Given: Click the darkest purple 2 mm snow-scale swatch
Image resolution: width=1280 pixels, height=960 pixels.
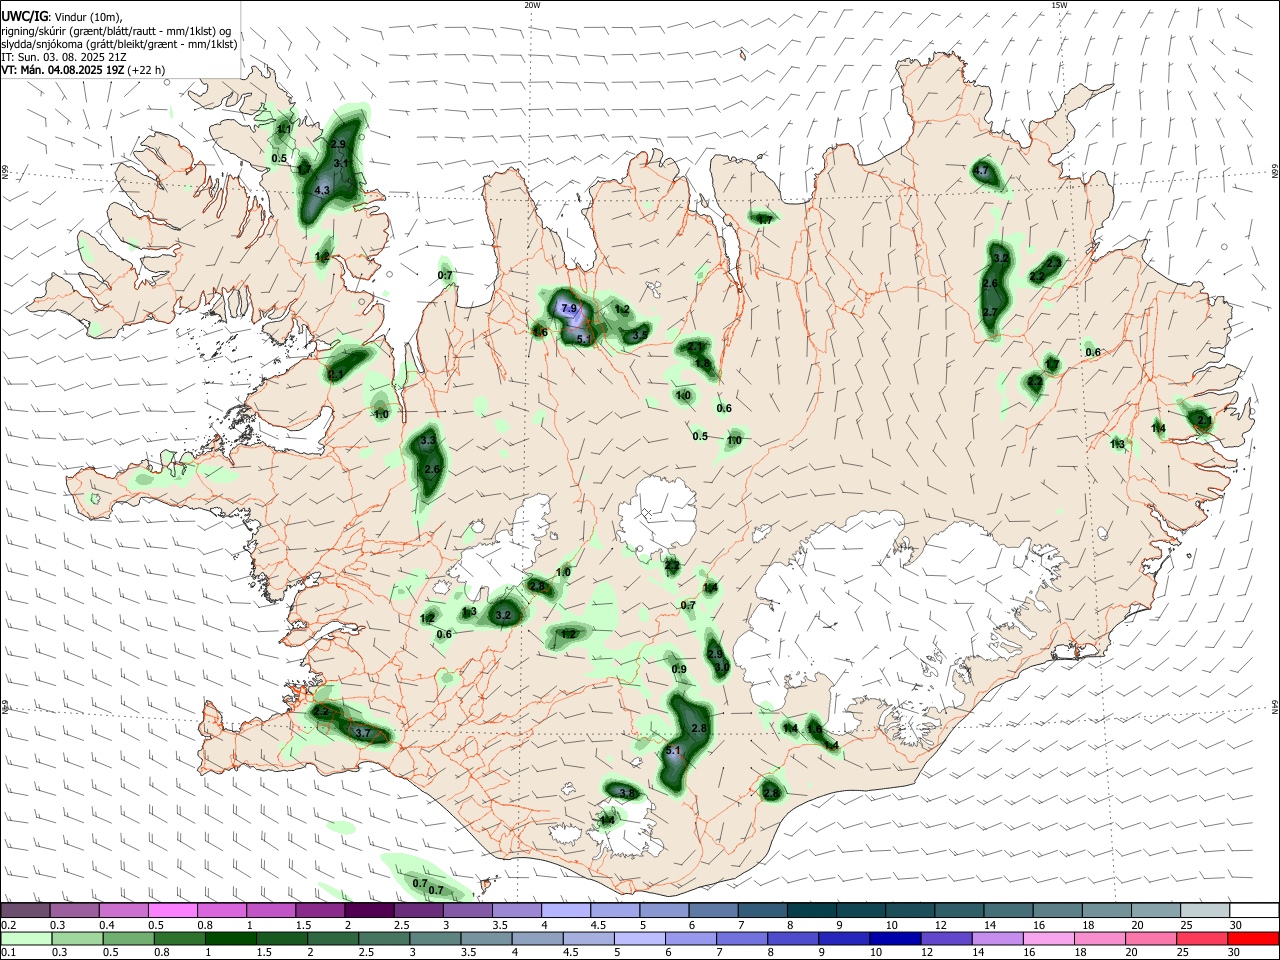Looking at the screenshot, I should [x=369, y=911].
